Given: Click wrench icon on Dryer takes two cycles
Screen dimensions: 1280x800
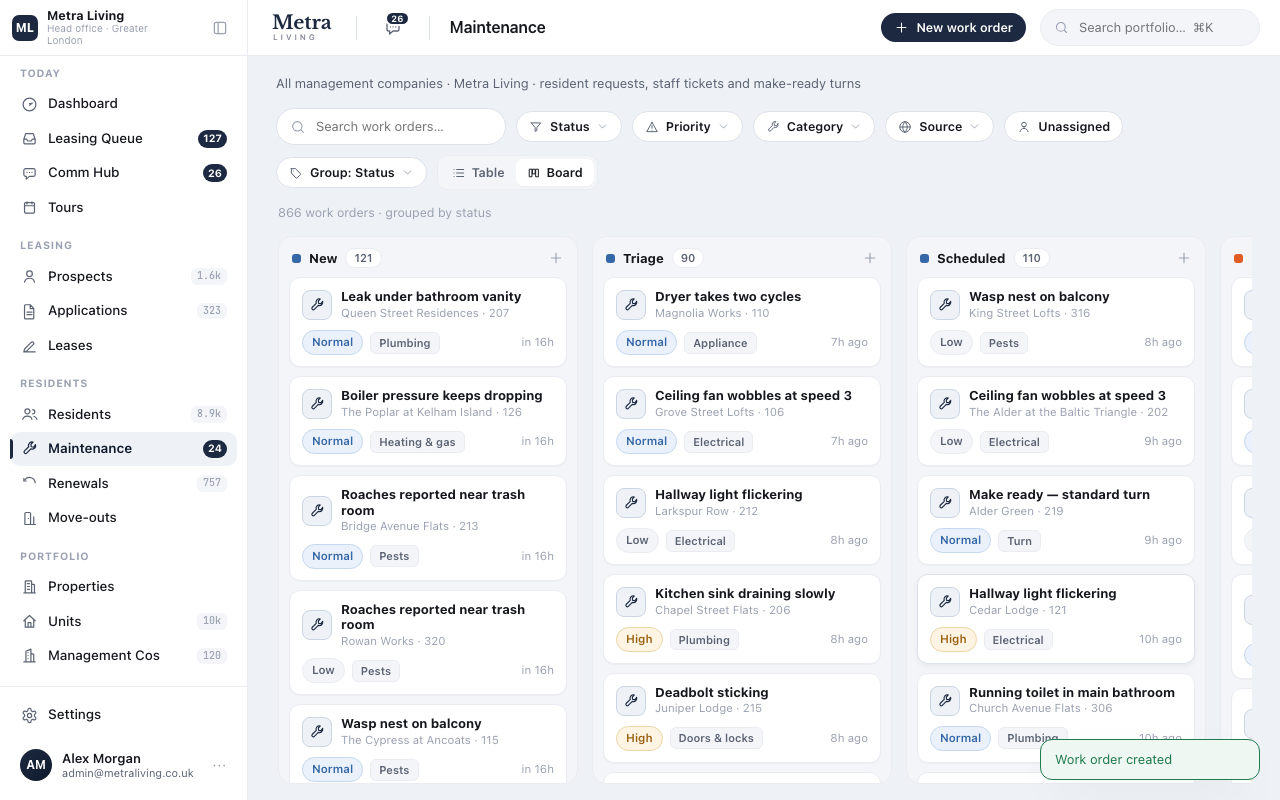Looking at the screenshot, I should pos(631,305).
